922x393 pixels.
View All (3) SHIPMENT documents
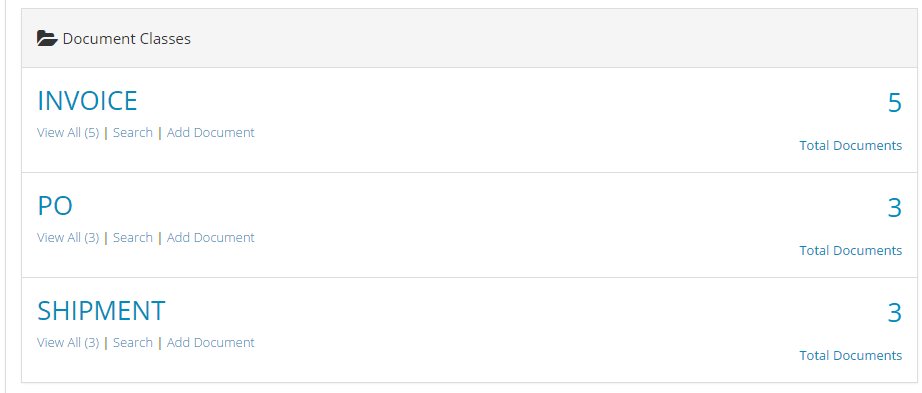68,342
